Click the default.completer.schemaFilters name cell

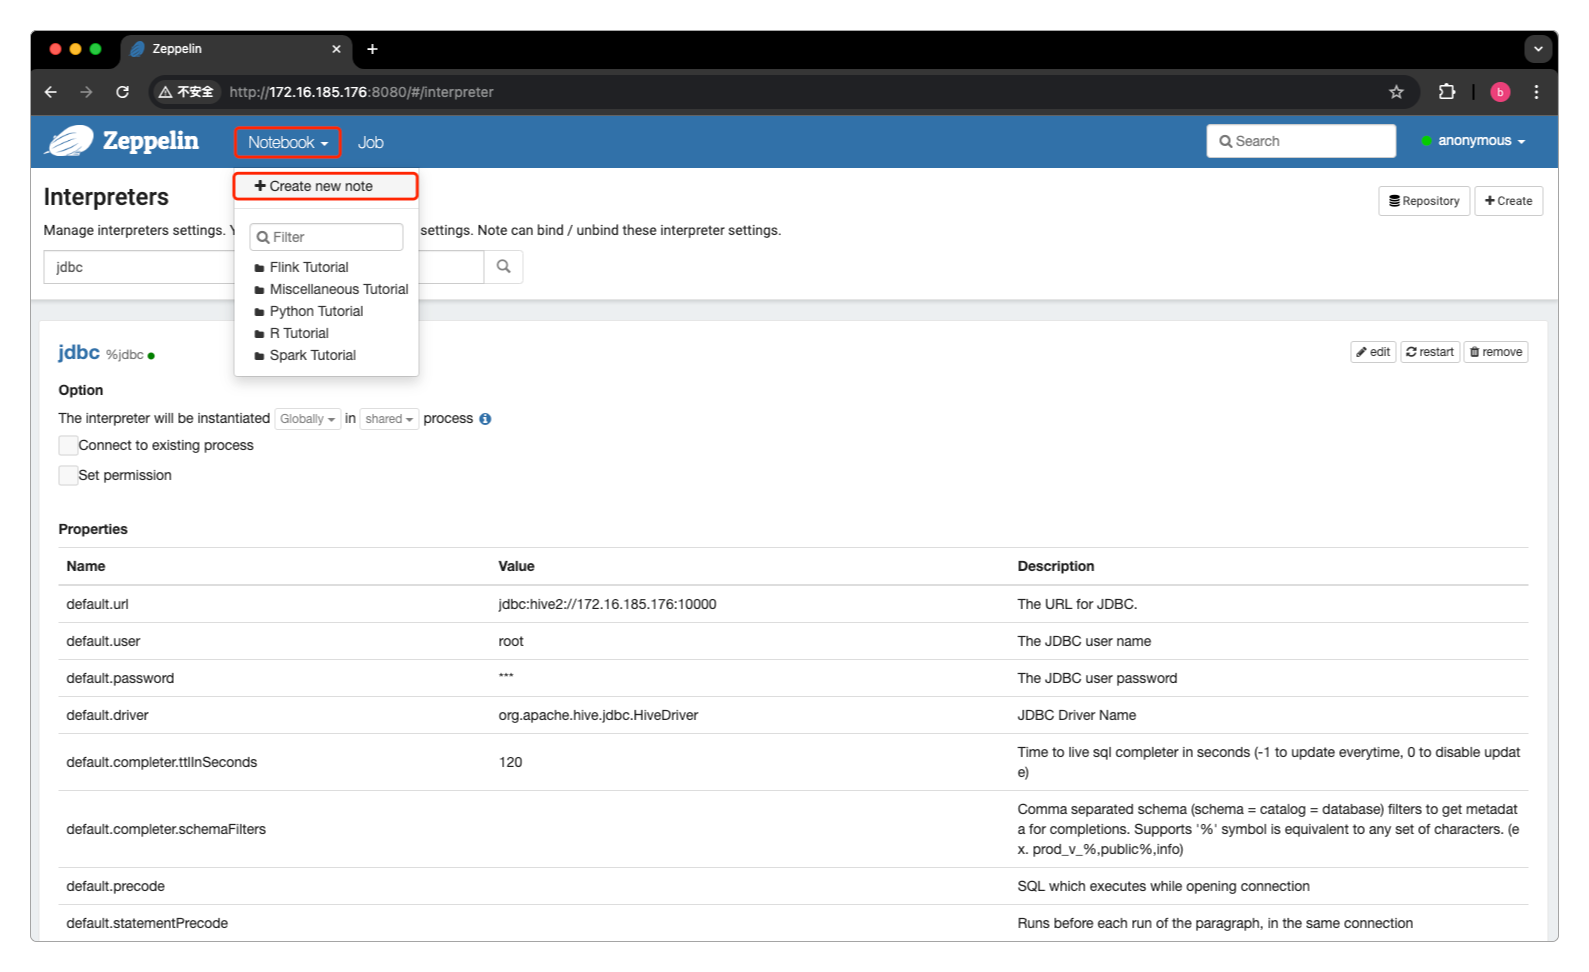coord(166,829)
